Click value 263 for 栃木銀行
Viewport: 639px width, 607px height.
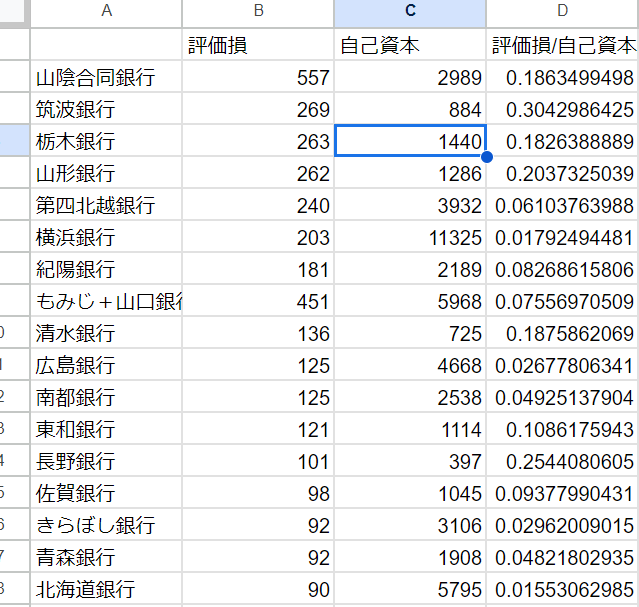point(258,141)
